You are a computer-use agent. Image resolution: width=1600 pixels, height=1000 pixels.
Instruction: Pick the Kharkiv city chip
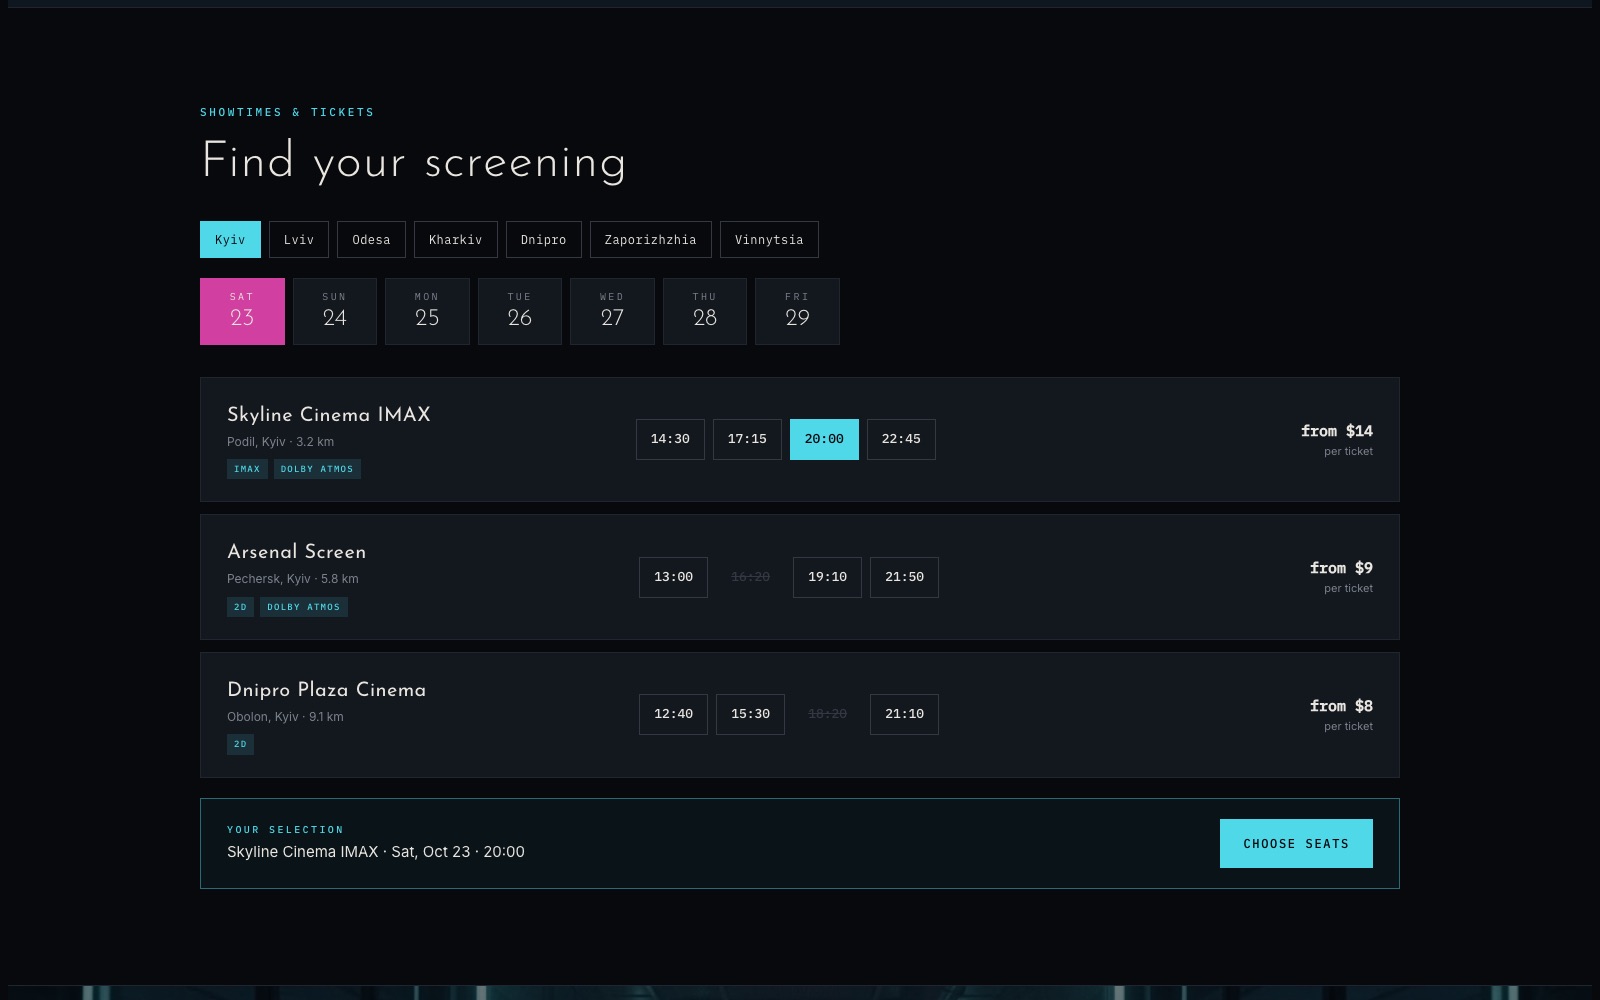(x=456, y=240)
